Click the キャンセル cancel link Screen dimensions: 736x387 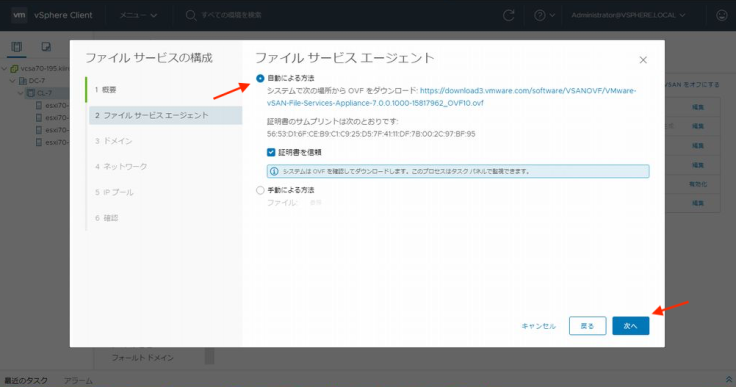(x=538, y=326)
